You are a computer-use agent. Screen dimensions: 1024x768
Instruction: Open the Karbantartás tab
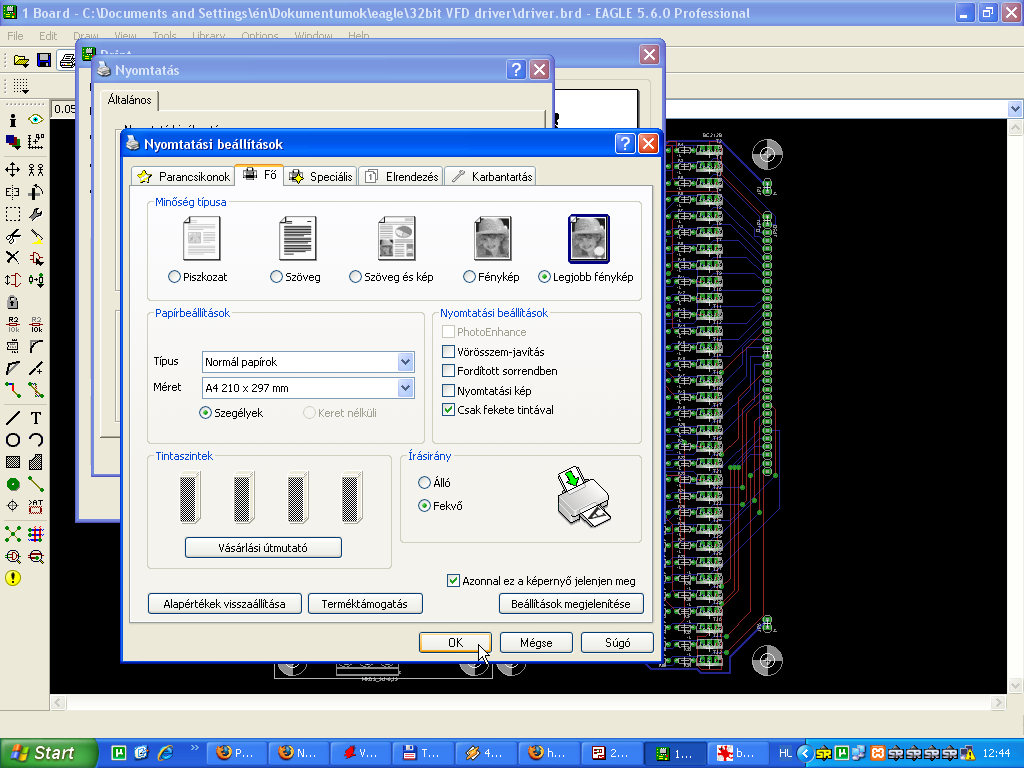click(491, 176)
